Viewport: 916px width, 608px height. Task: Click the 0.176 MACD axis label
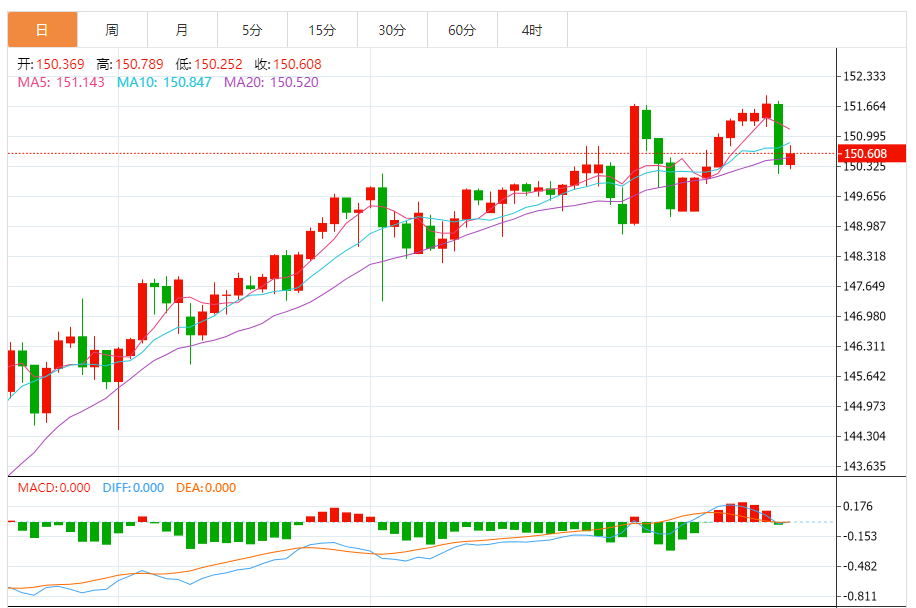point(858,506)
